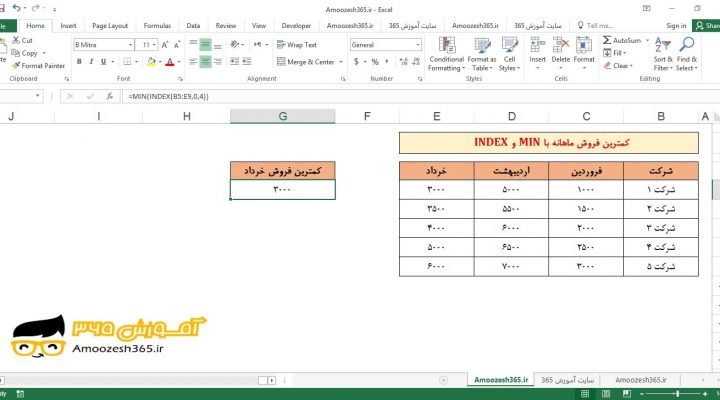Screen dimensions: 720x400
Task: Click Increase Indent icon
Action: tap(247, 62)
